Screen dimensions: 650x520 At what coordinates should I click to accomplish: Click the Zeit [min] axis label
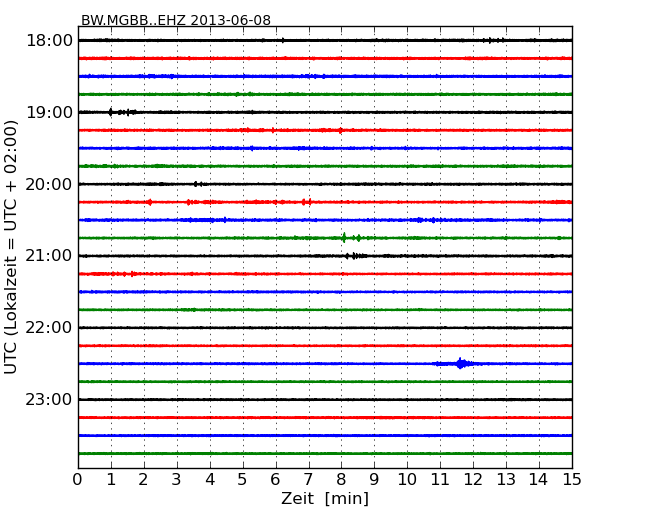coord(325,498)
